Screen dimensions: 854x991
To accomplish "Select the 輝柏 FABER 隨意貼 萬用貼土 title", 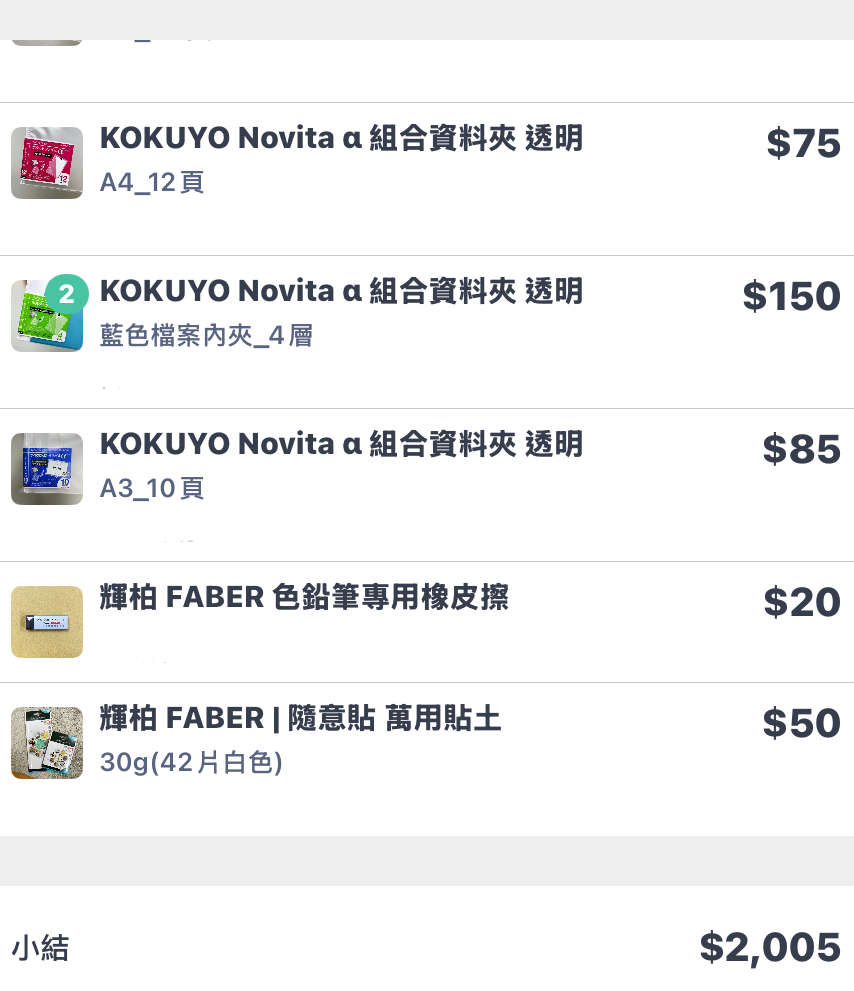I will [300, 719].
